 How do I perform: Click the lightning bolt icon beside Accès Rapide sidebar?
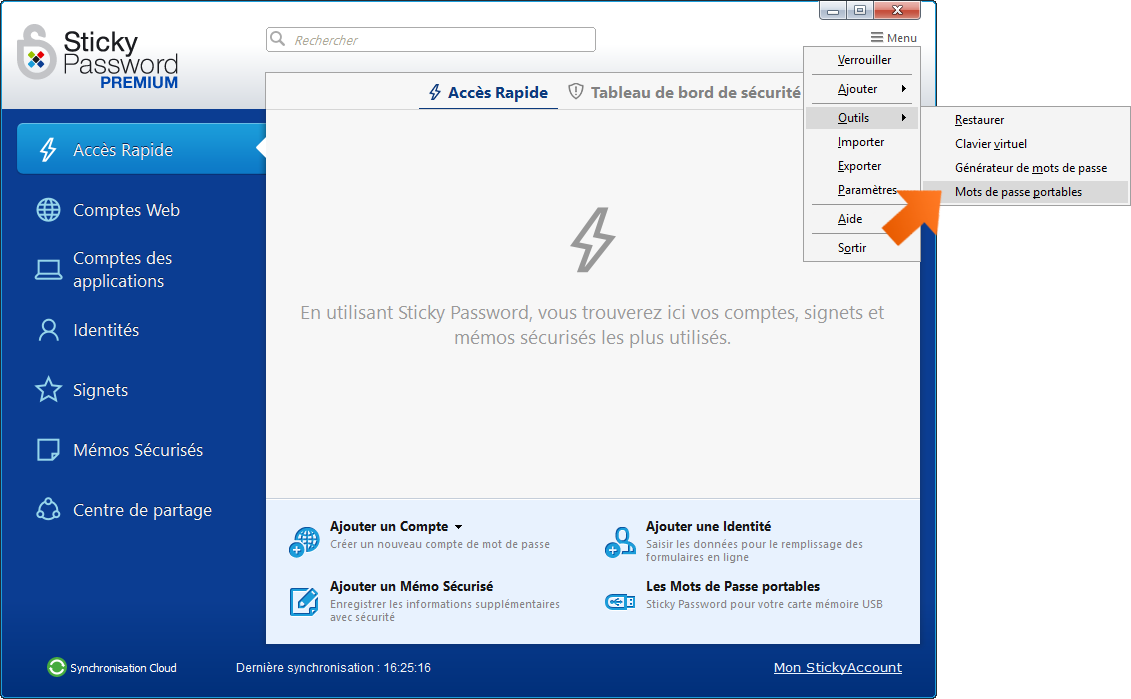click(x=48, y=149)
